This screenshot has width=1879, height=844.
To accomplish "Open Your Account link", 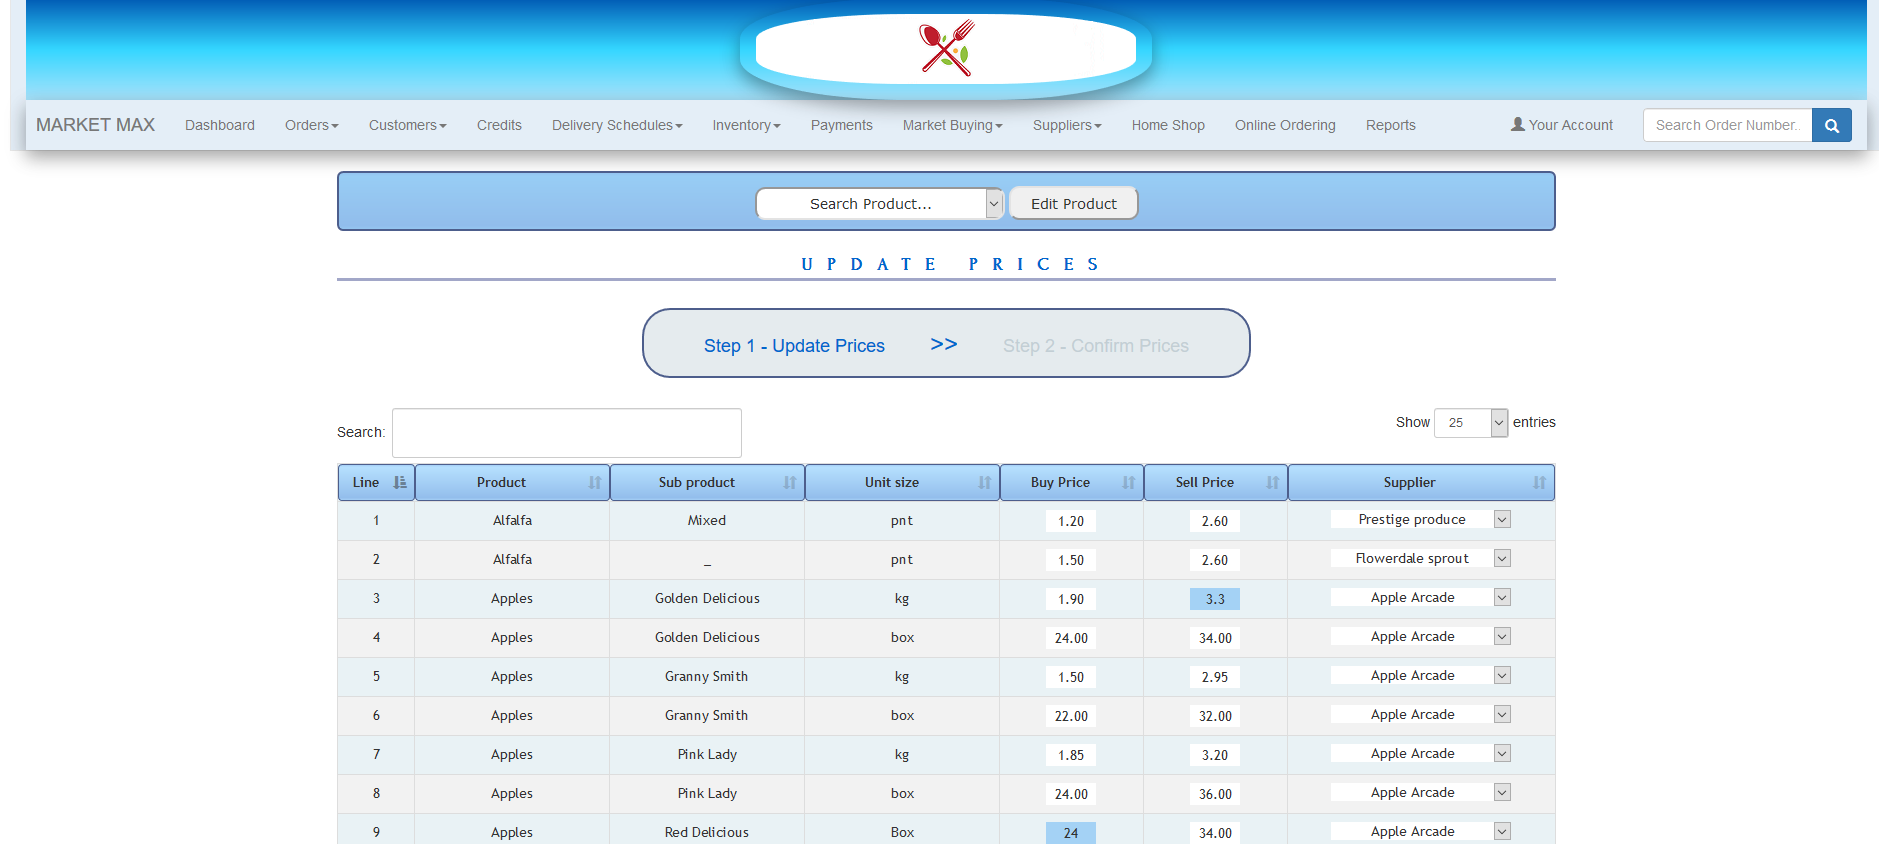I will [x=1561, y=125].
